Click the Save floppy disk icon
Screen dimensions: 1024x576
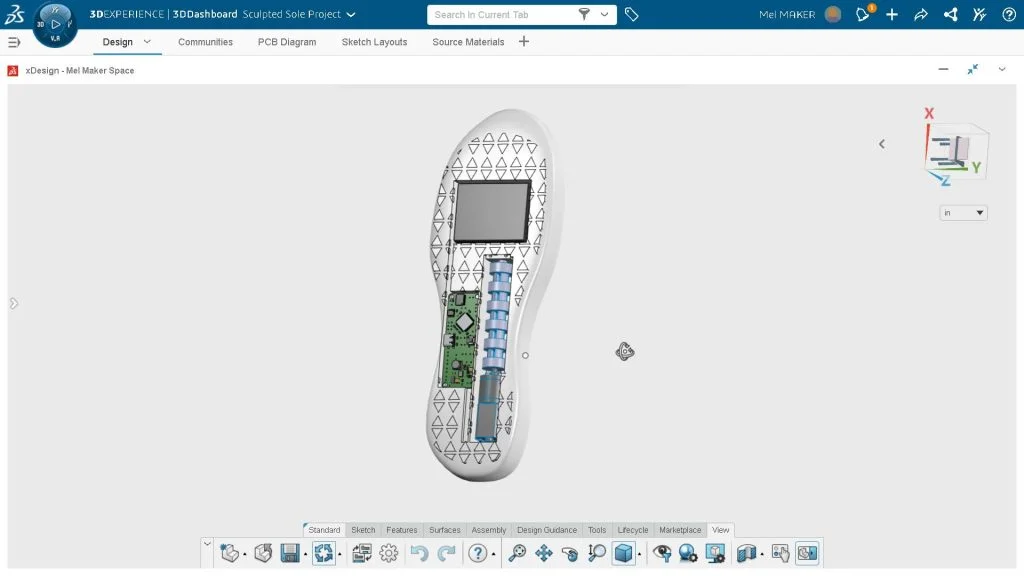coord(289,553)
